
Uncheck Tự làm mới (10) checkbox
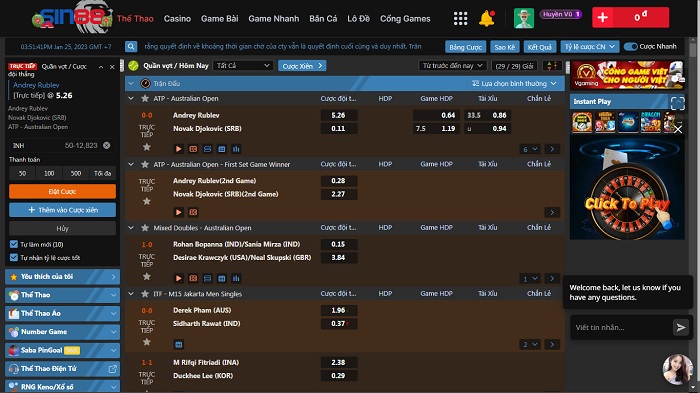click(14, 244)
